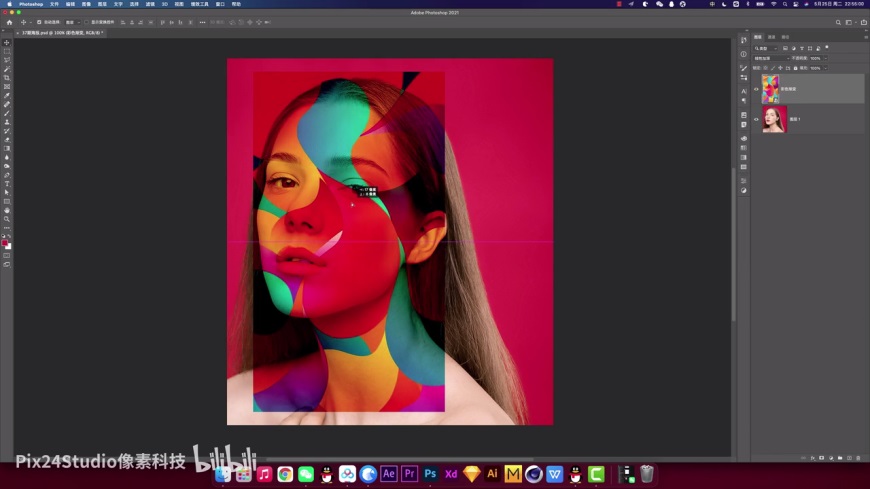870x489 pixels.
Task: Open the Character panel icon
Action: 744,91
